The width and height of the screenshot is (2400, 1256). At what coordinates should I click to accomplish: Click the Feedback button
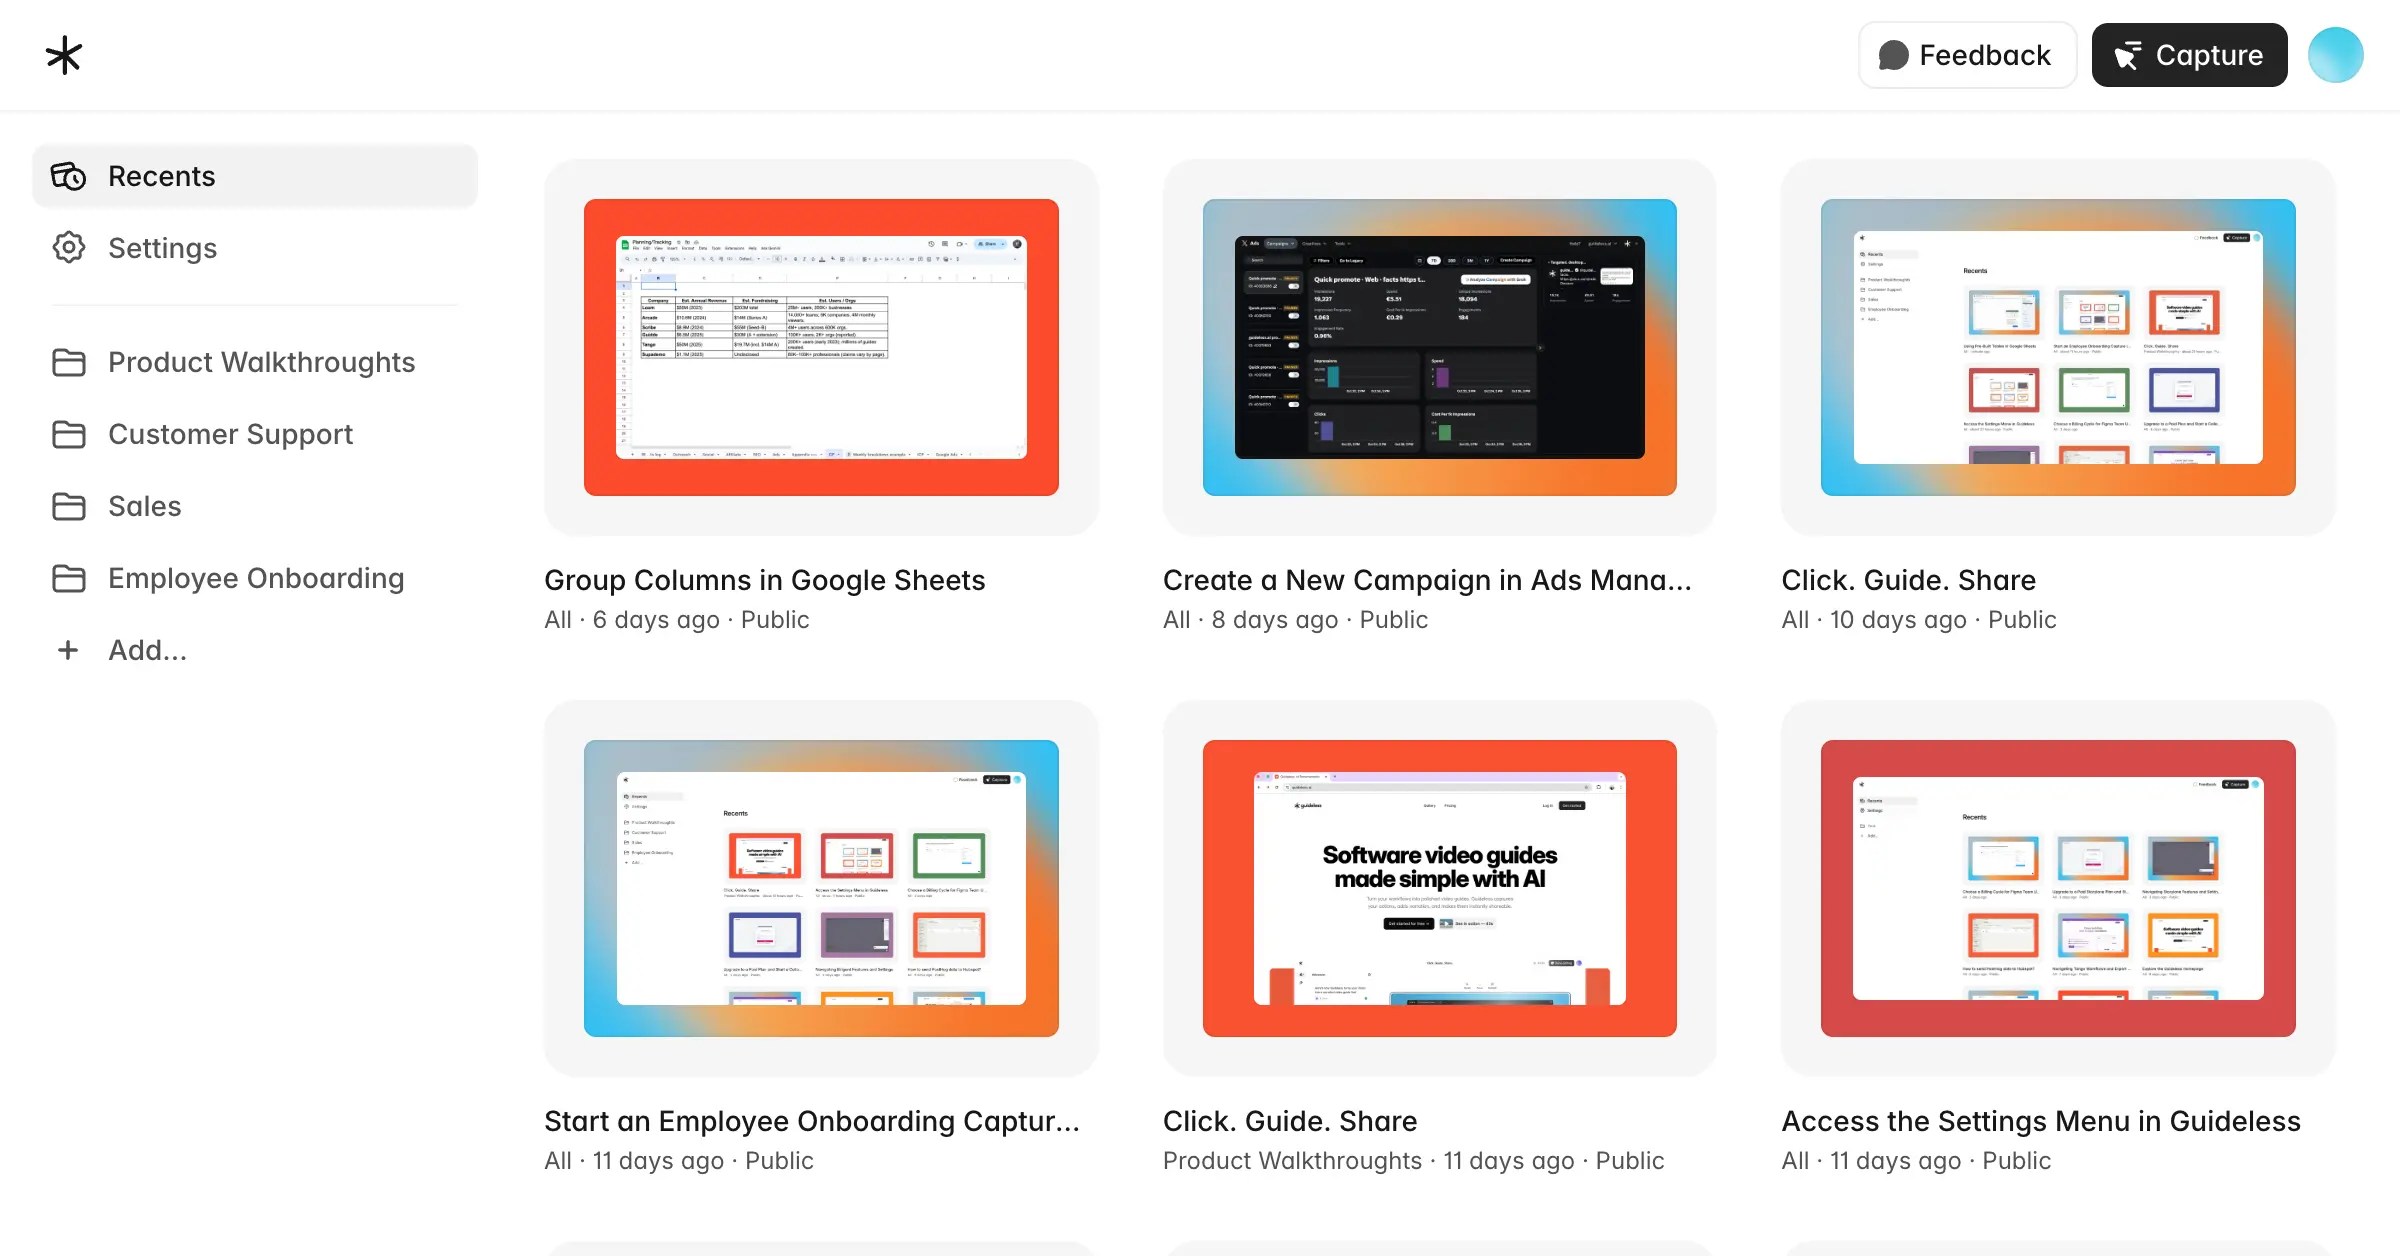(1967, 55)
